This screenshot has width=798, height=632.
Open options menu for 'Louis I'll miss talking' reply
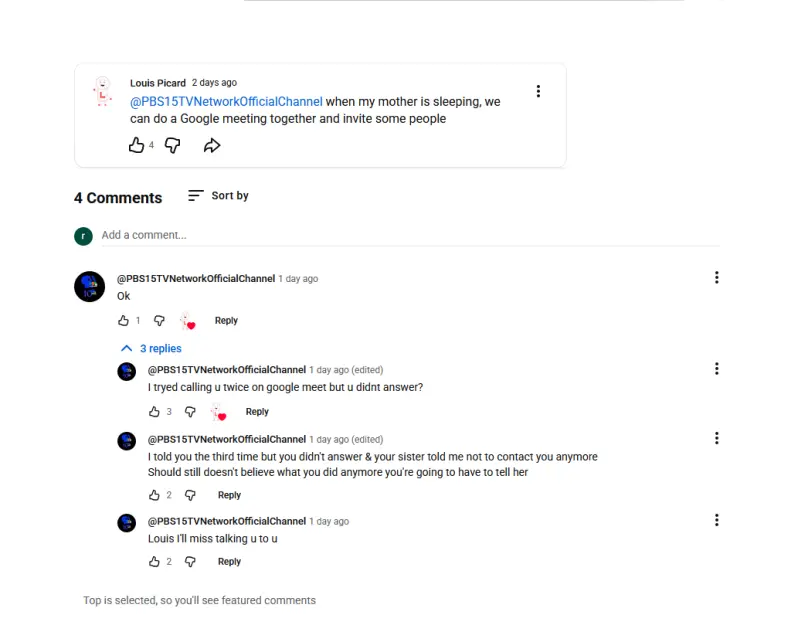(x=717, y=520)
